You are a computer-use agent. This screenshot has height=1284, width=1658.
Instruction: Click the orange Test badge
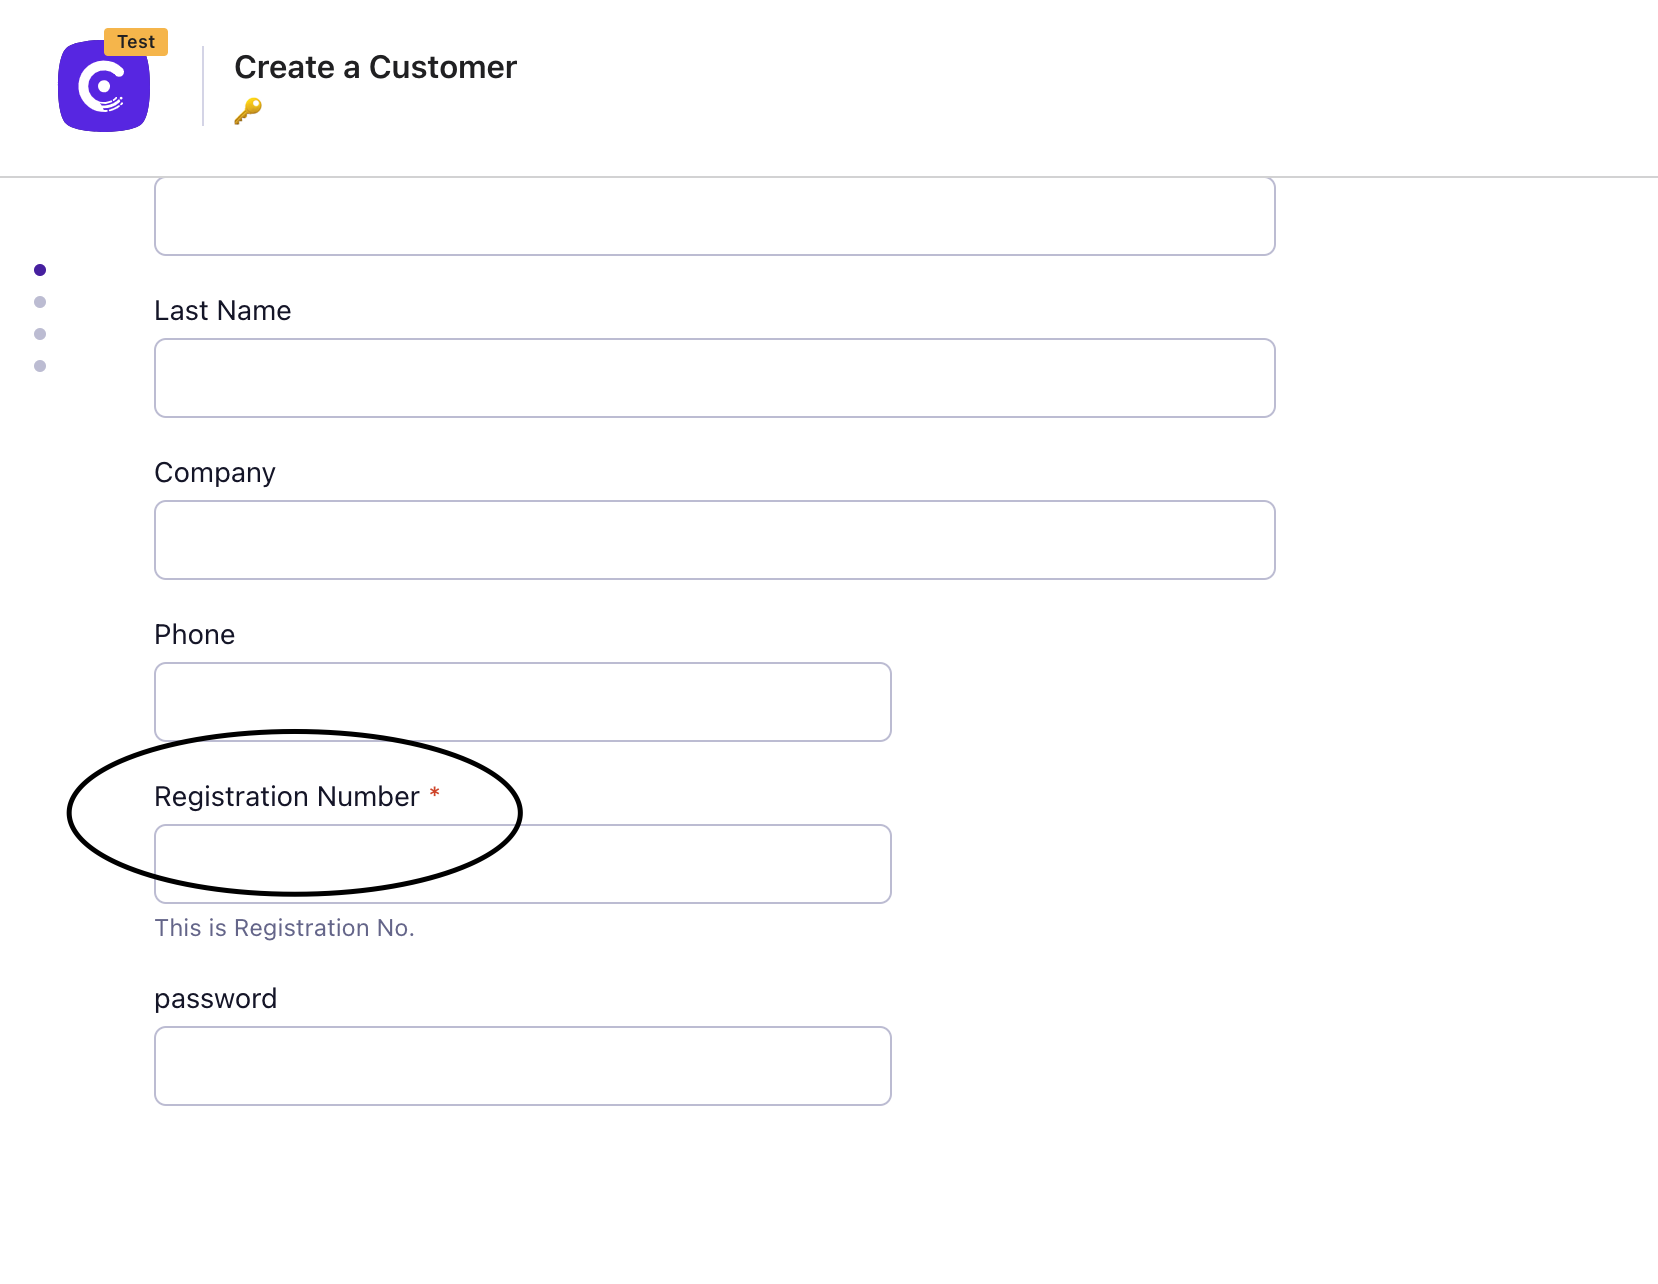coord(136,42)
